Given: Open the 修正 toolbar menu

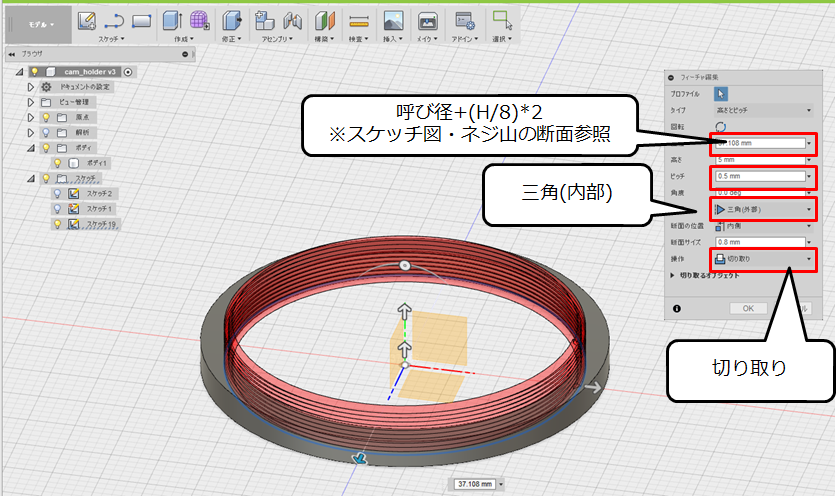Looking at the screenshot, I should coord(231,39).
